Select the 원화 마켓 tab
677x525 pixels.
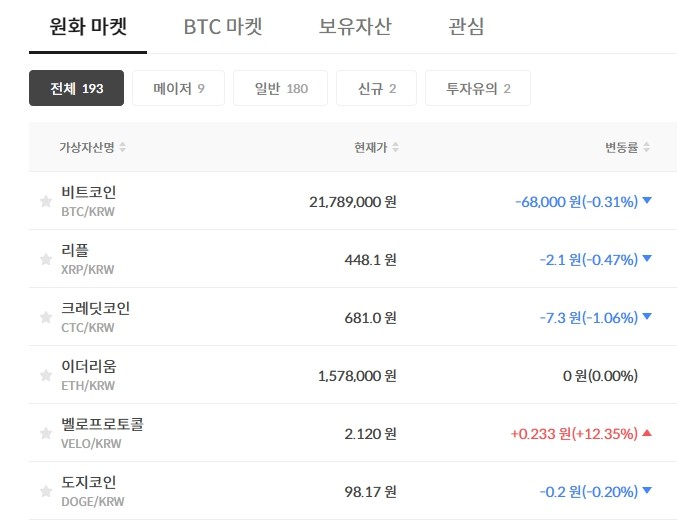pos(89,27)
